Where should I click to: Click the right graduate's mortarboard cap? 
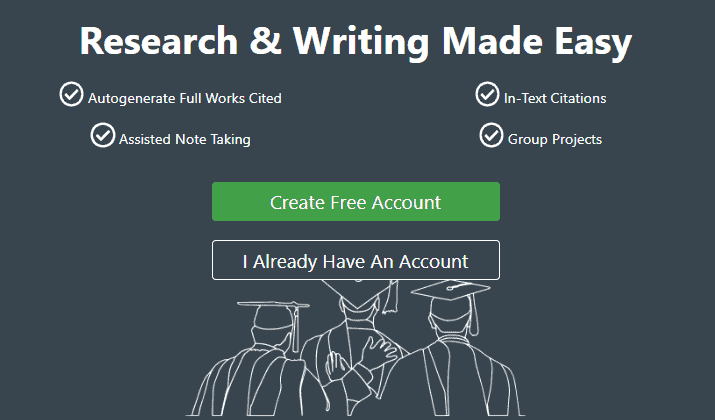pos(451,290)
